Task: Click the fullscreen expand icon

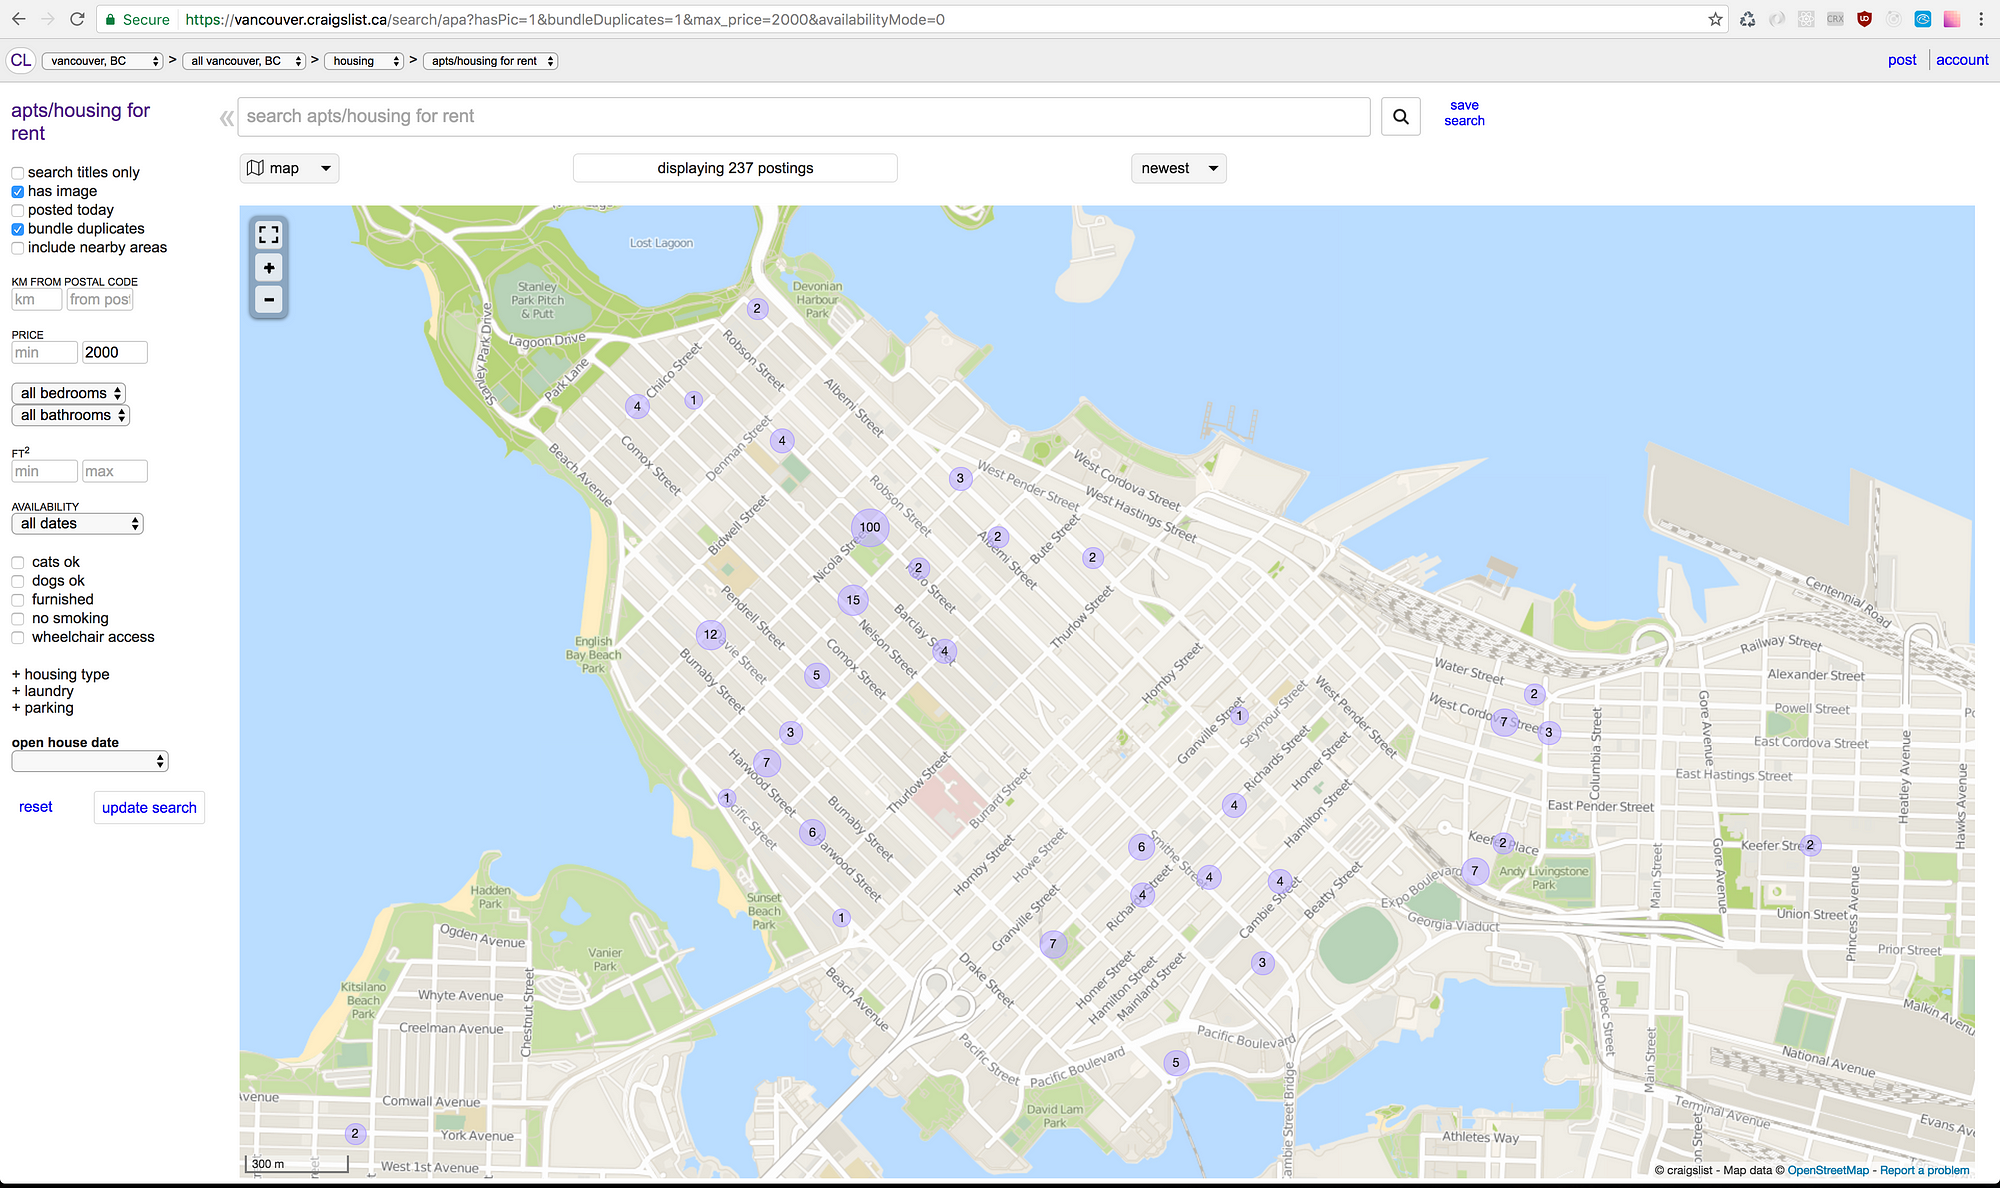Action: [269, 233]
